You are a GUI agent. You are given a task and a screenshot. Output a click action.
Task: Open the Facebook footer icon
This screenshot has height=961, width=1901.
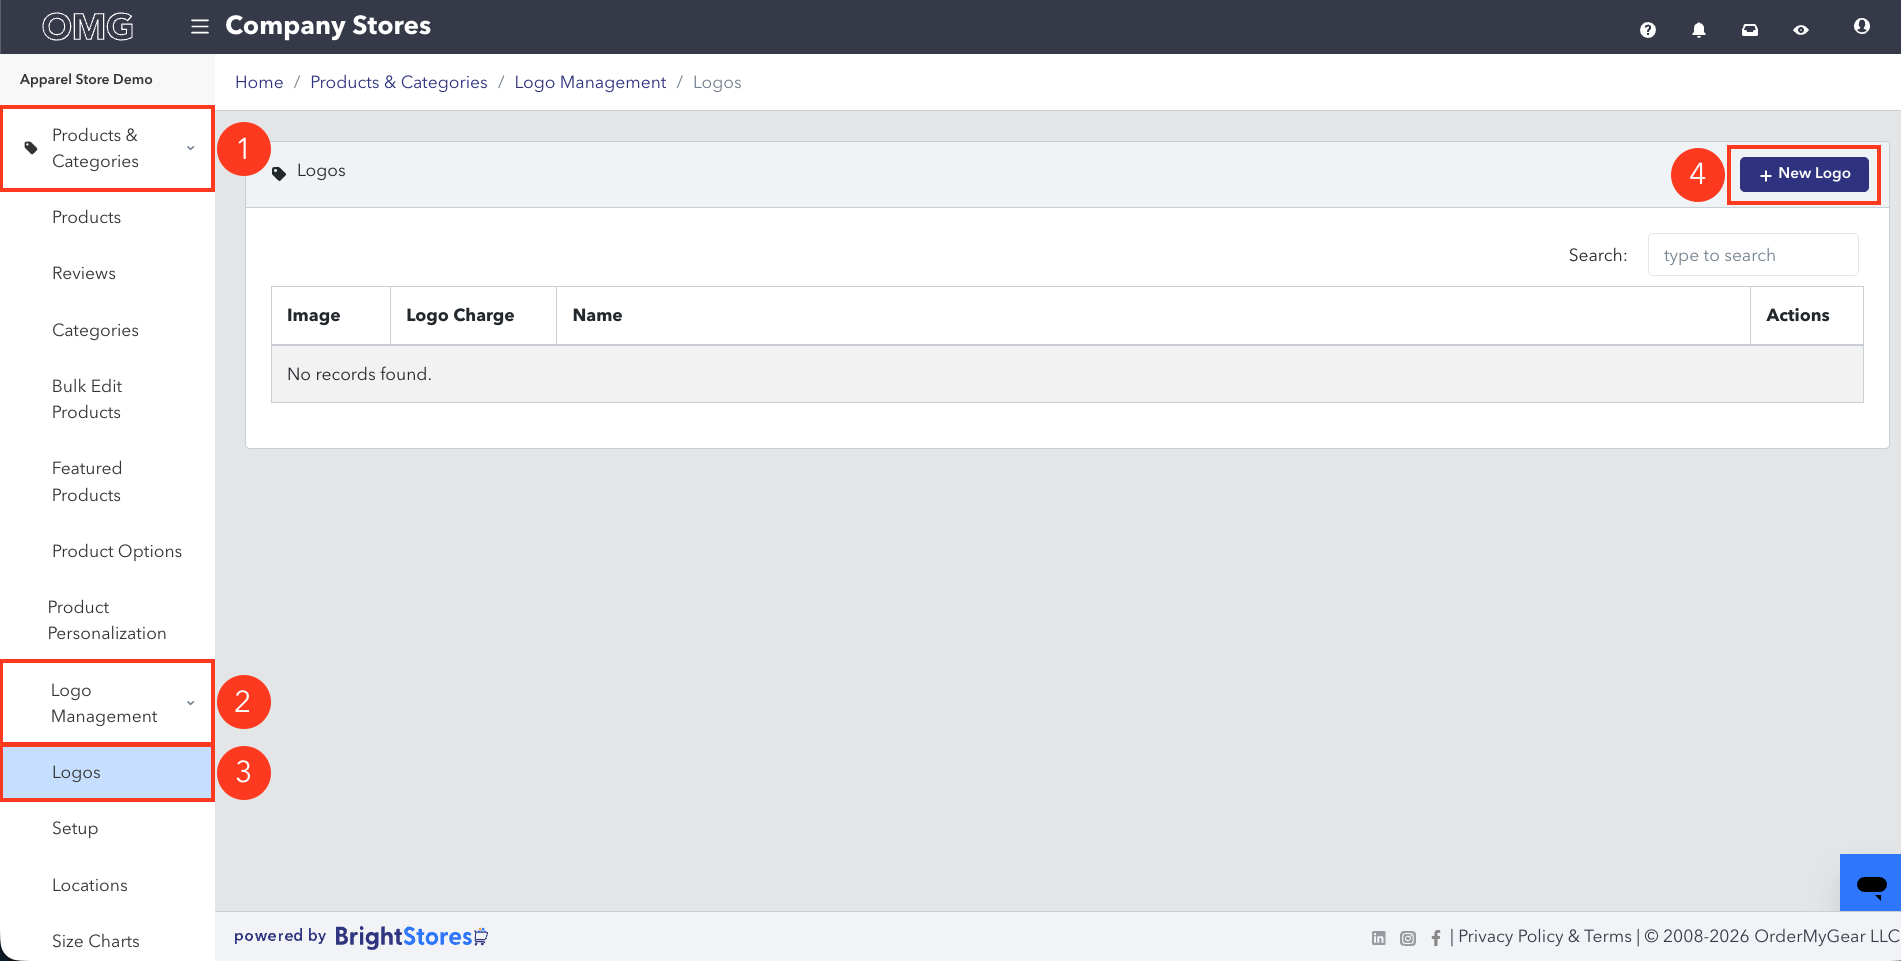(1436, 938)
